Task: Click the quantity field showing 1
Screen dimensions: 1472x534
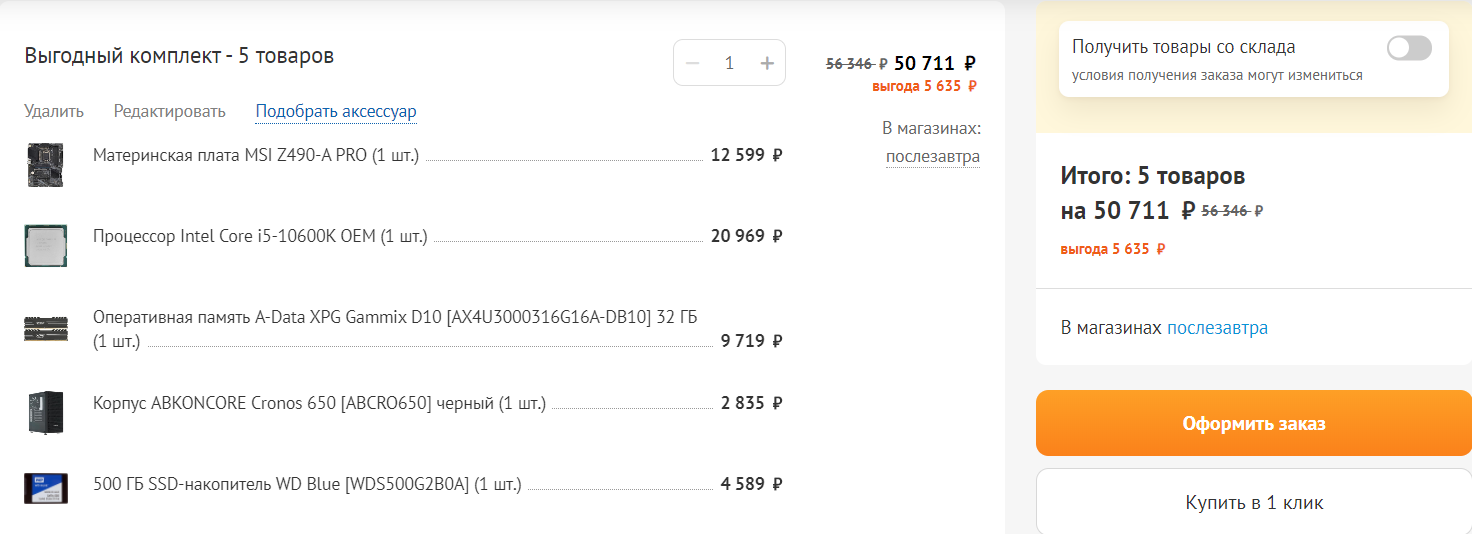Action: [729, 63]
